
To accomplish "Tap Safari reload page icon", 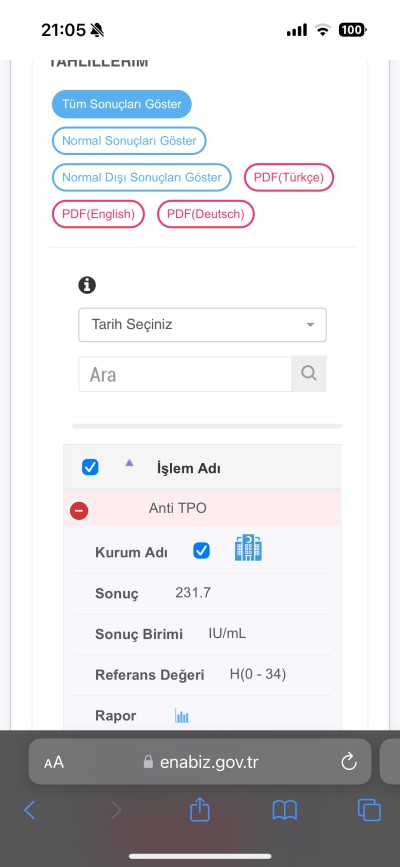I will 349,762.
